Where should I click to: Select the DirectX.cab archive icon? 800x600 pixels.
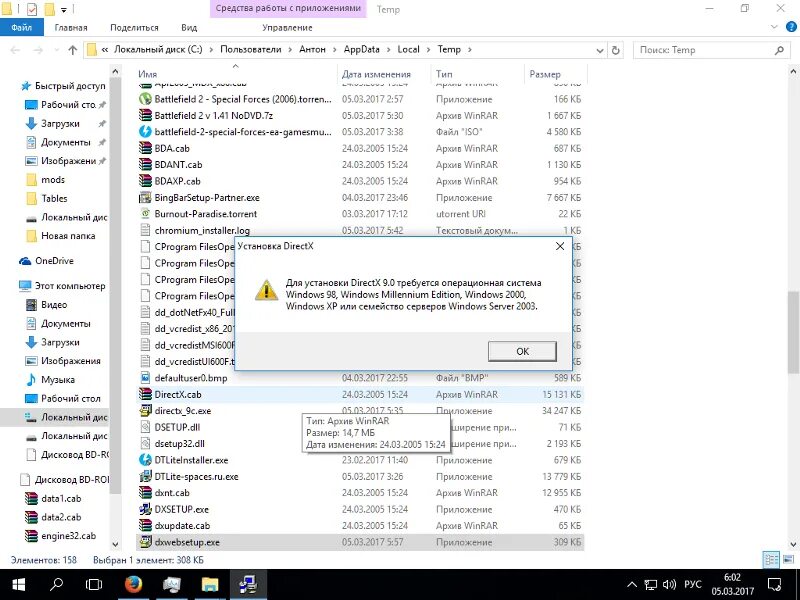pyautogui.click(x=145, y=394)
